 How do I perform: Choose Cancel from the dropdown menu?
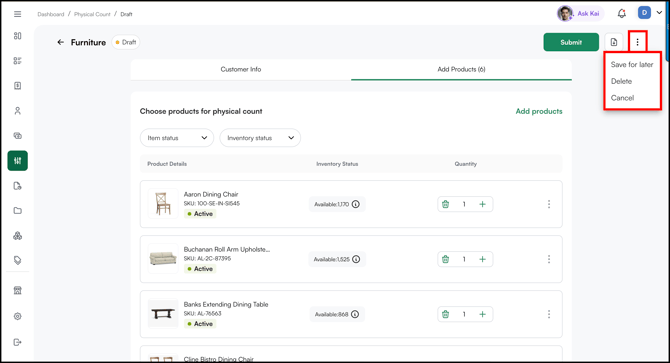click(x=623, y=98)
